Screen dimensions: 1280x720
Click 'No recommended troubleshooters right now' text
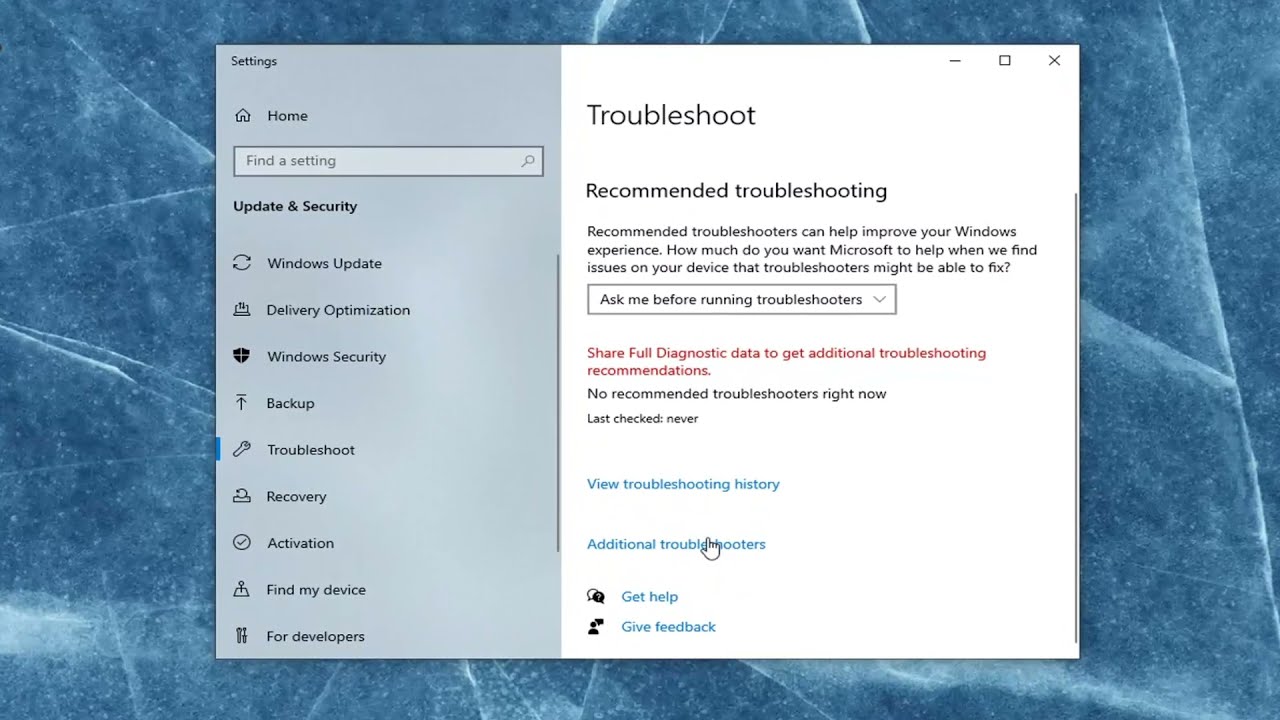pos(736,394)
